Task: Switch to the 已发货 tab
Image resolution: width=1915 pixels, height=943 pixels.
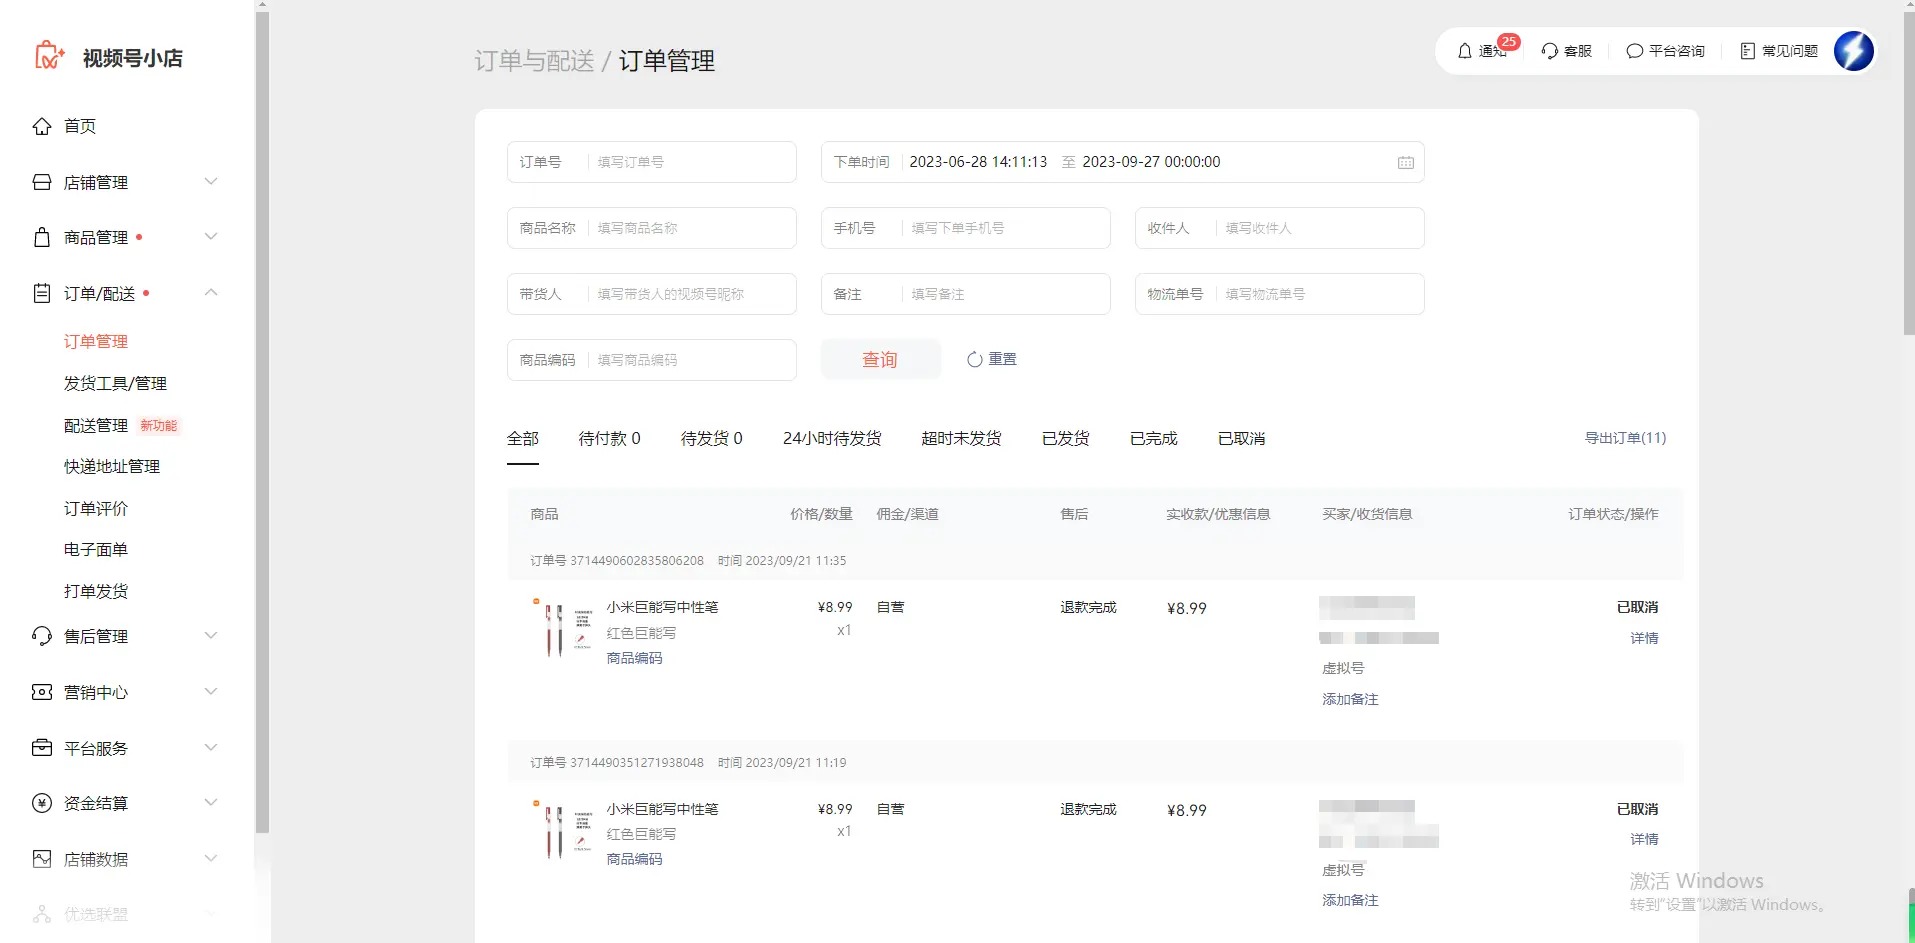Action: click(1065, 439)
